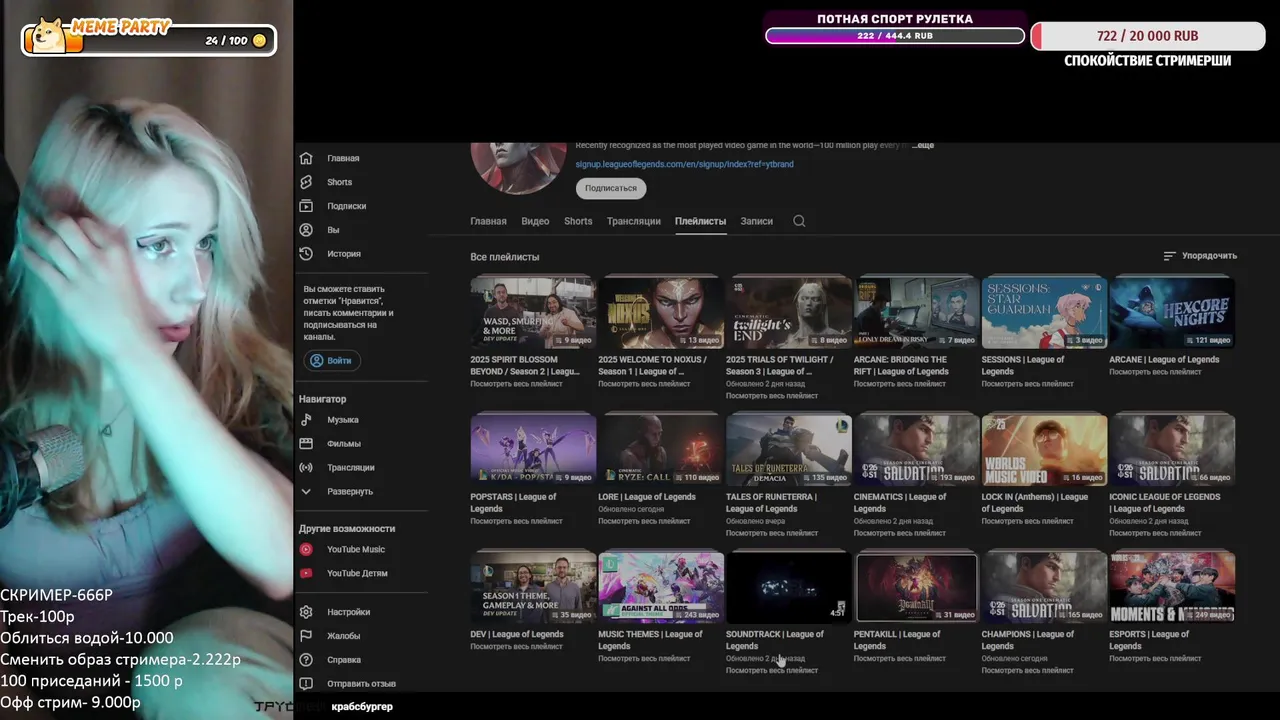The height and width of the screenshot is (720, 1280).
Task: Open the DEV Season 1 Theme thumbnail
Action: tap(533, 587)
